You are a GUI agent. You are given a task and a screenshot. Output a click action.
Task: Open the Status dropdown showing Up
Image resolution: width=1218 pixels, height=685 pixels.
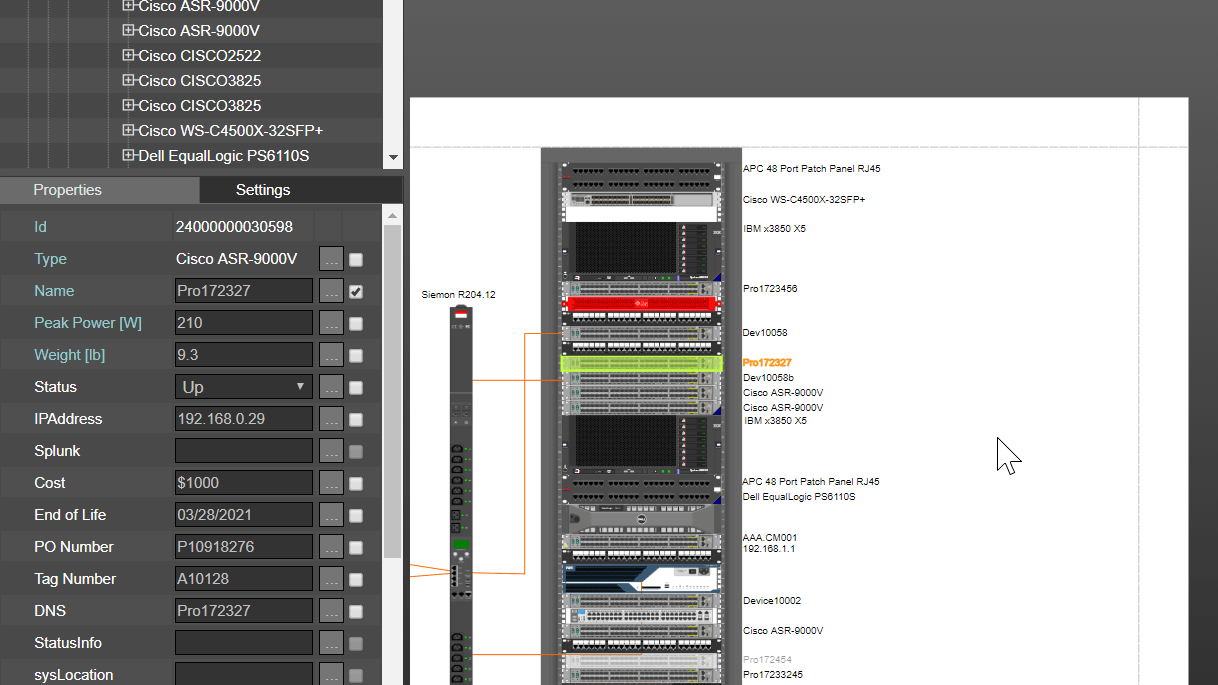click(244, 387)
